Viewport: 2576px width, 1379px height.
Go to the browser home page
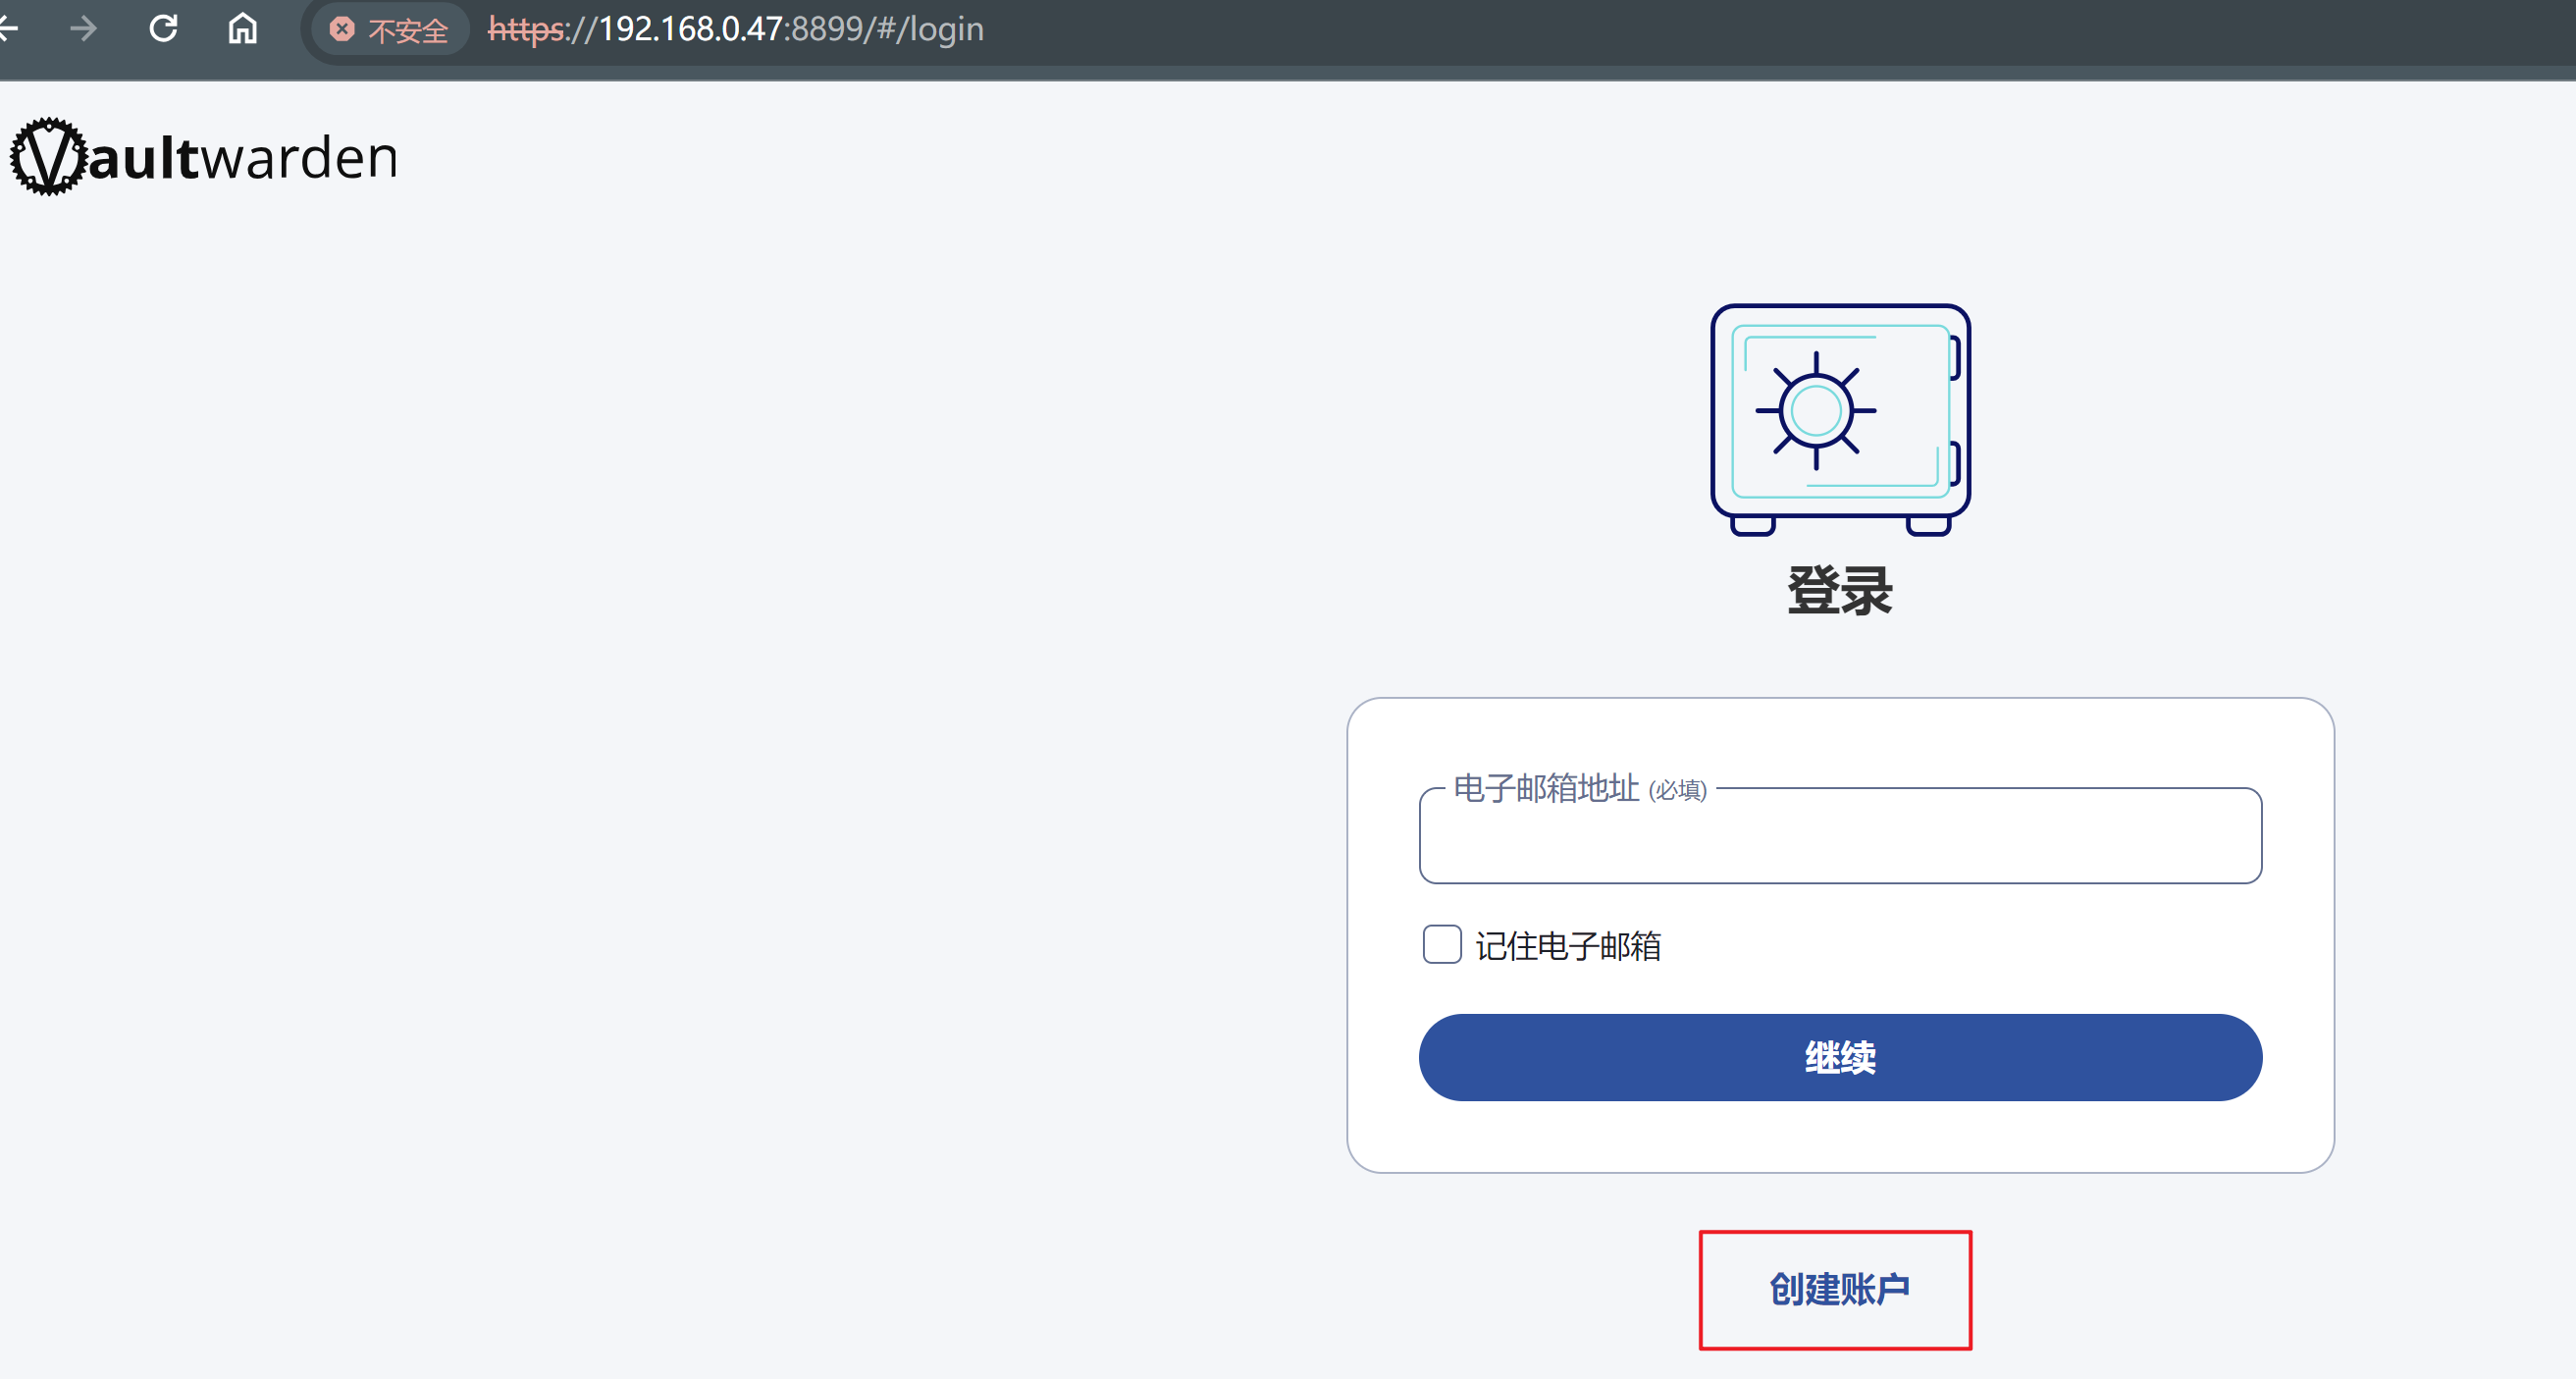pos(243,29)
